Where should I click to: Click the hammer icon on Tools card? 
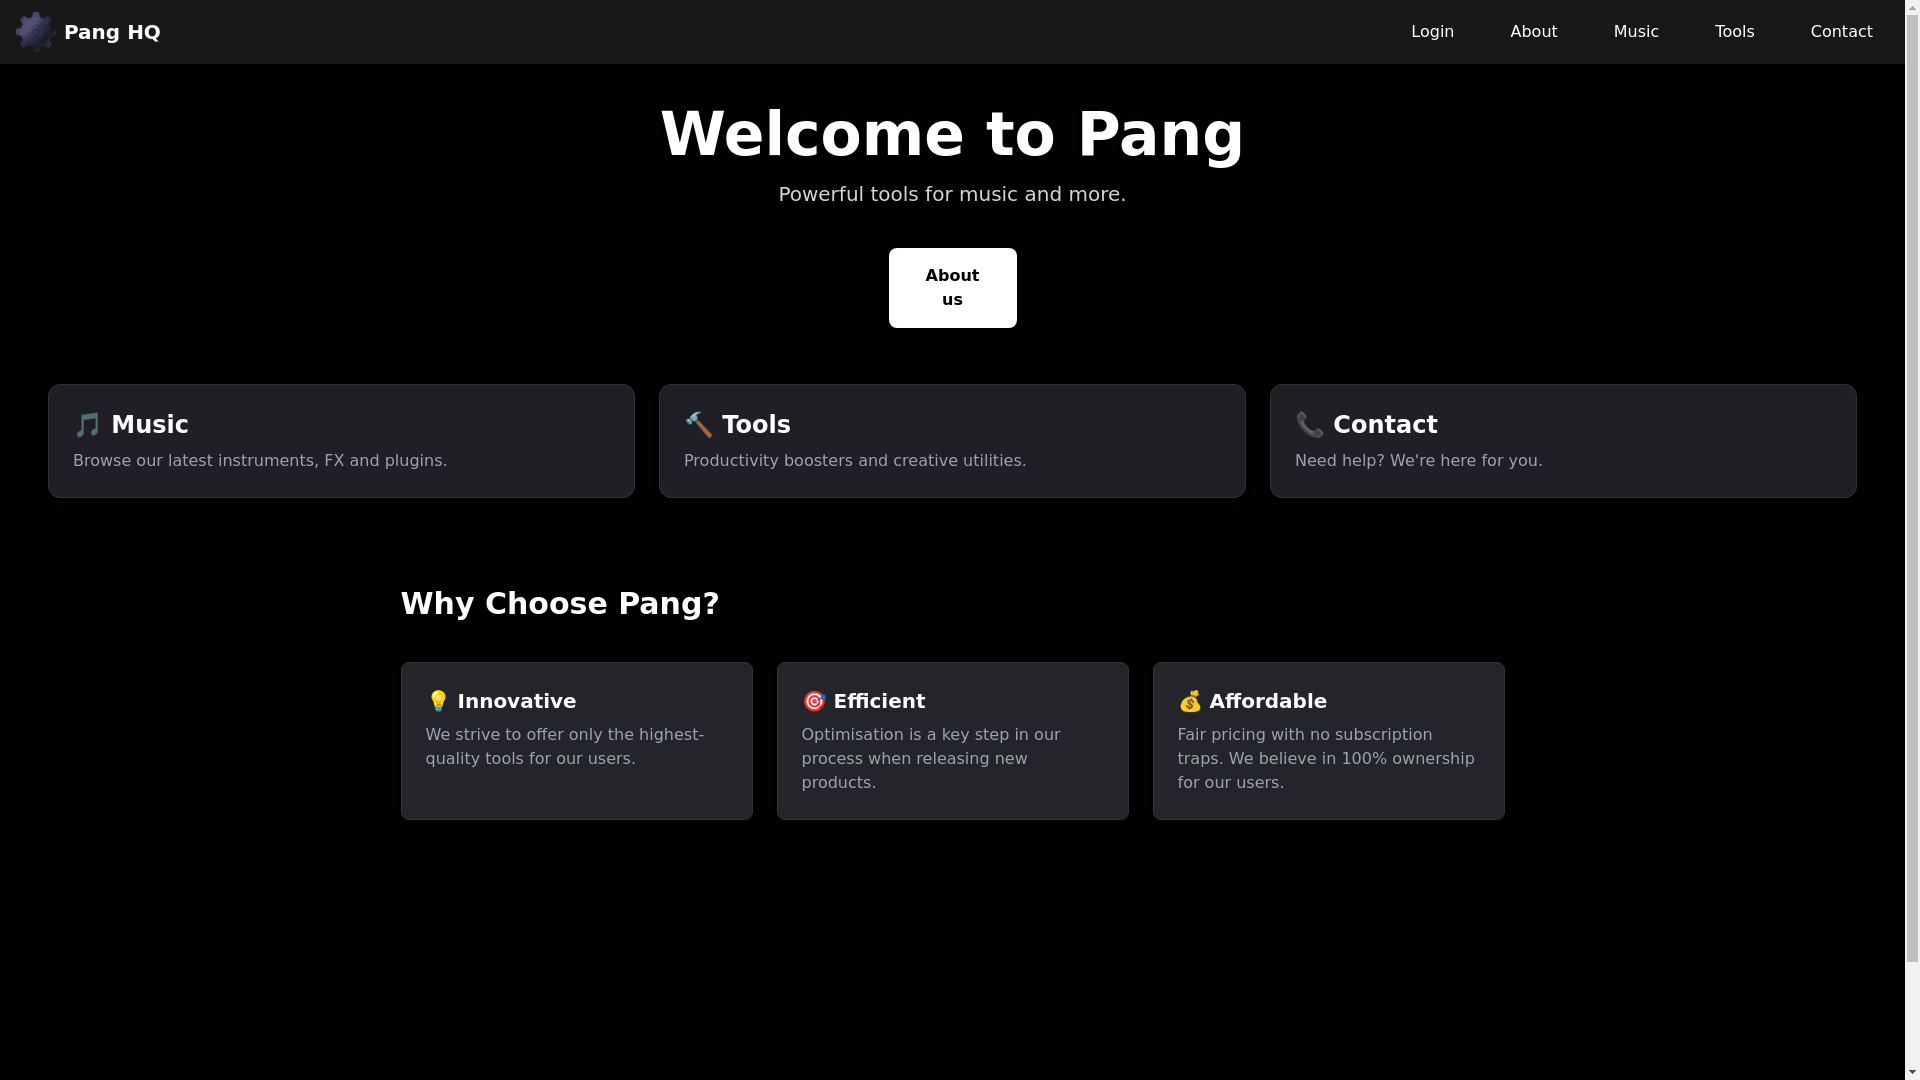click(x=698, y=425)
